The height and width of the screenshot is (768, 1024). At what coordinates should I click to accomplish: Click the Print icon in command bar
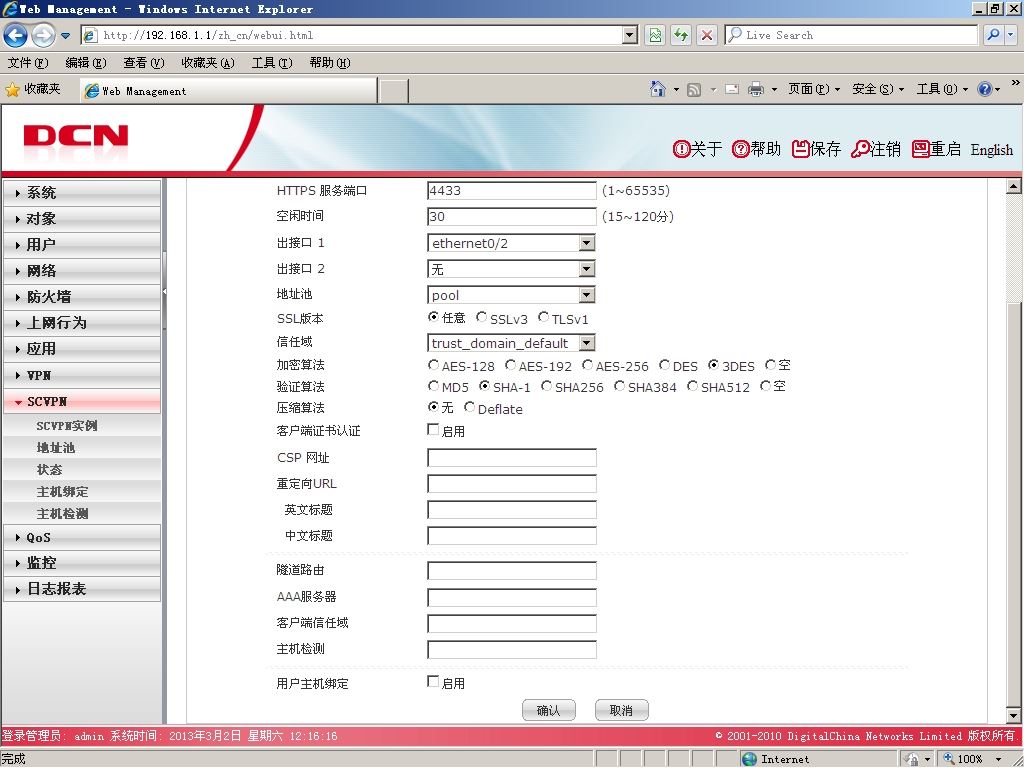(x=756, y=89)
